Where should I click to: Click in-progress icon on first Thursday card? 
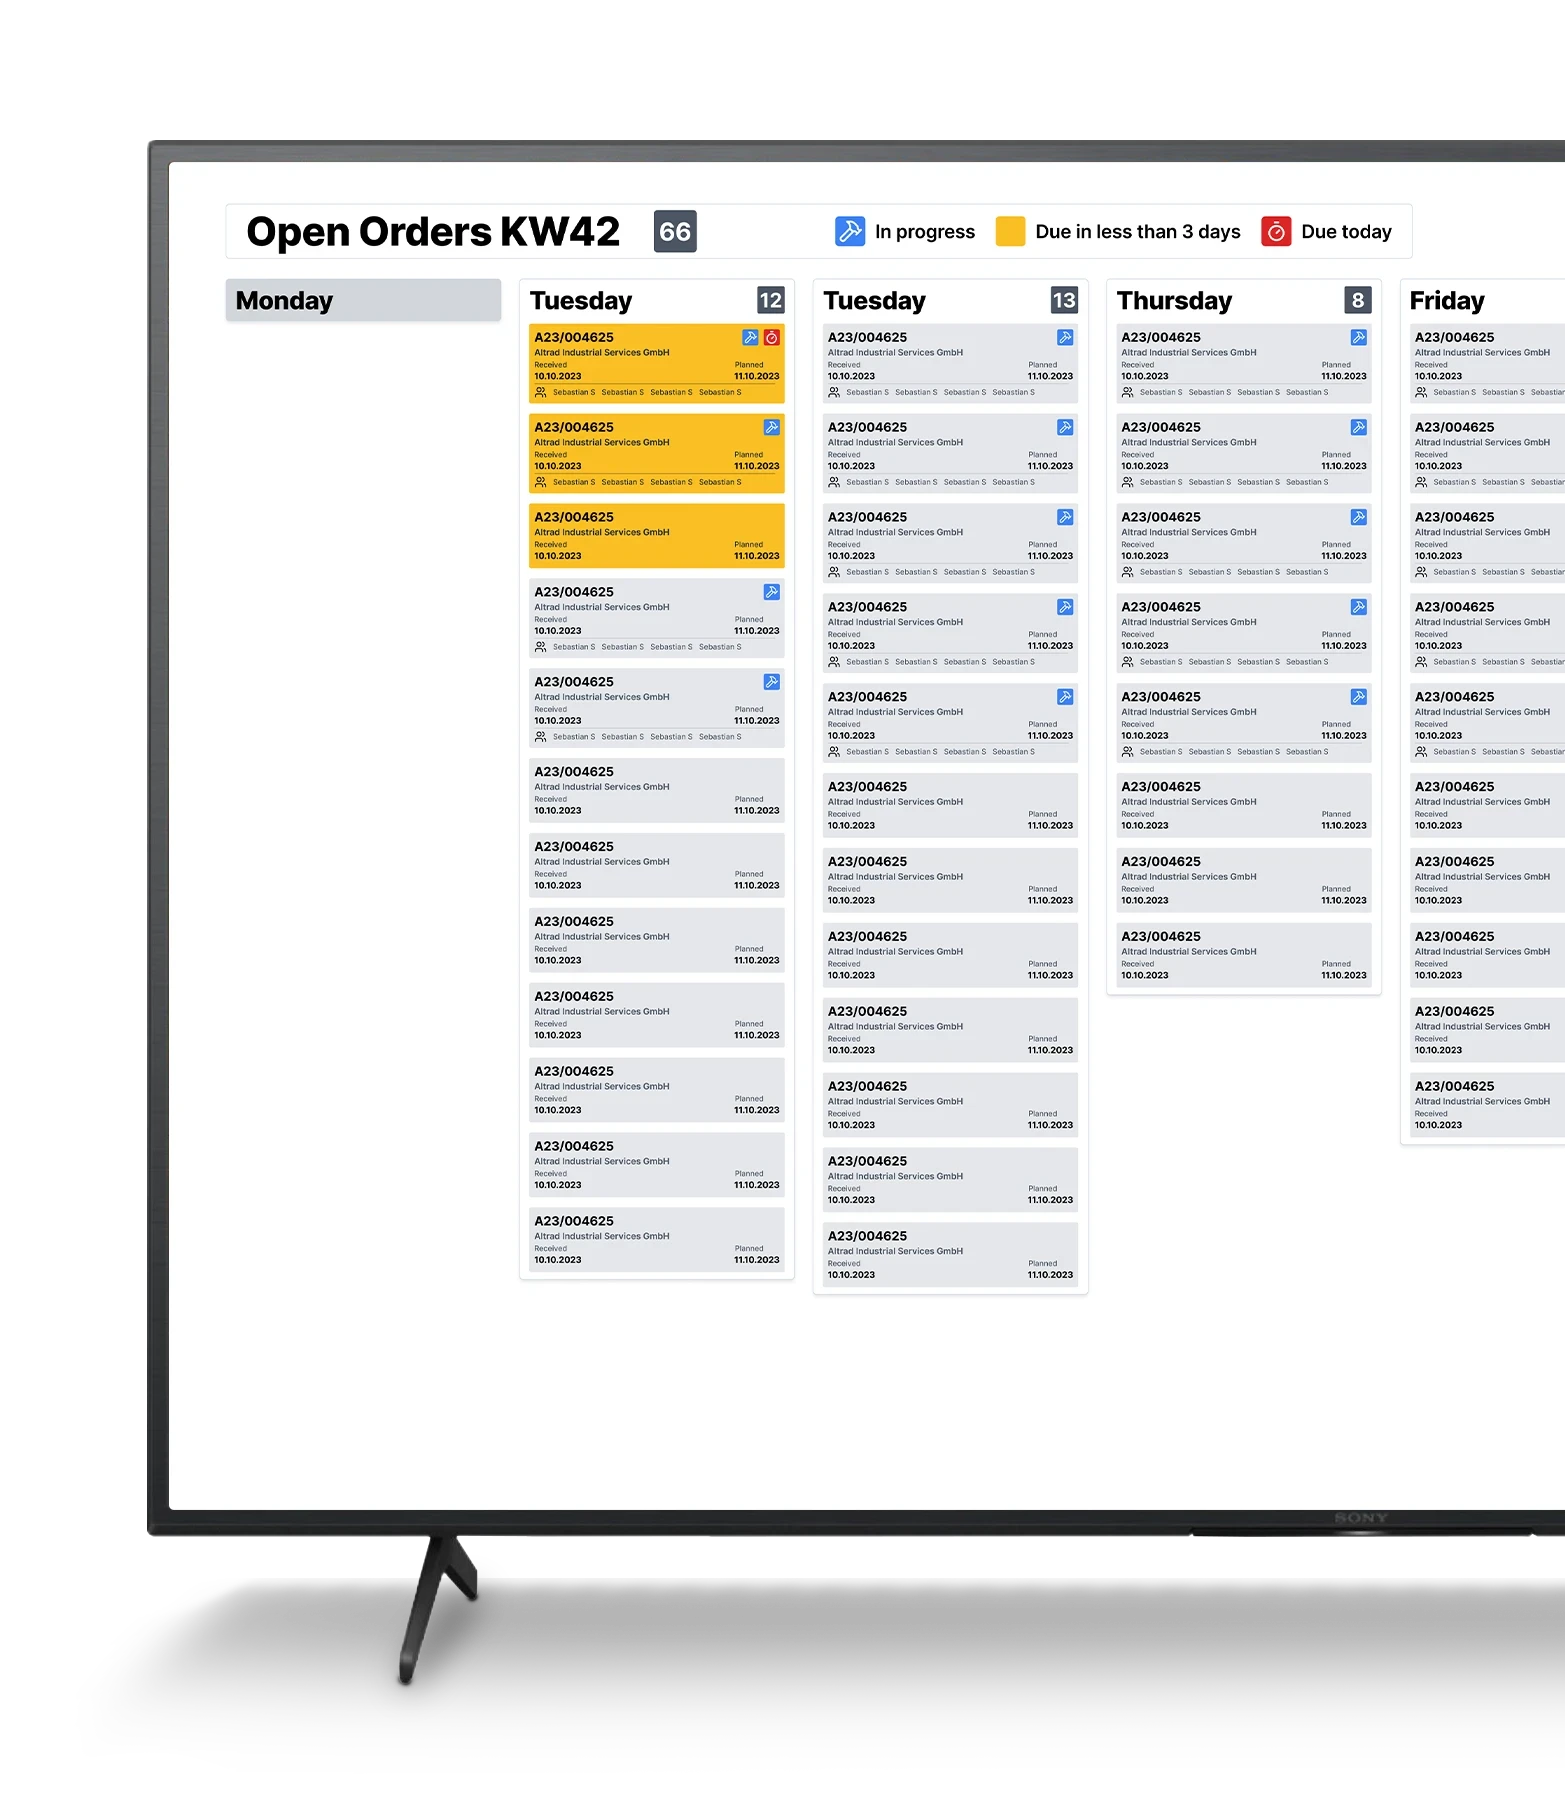(1359, 337)
